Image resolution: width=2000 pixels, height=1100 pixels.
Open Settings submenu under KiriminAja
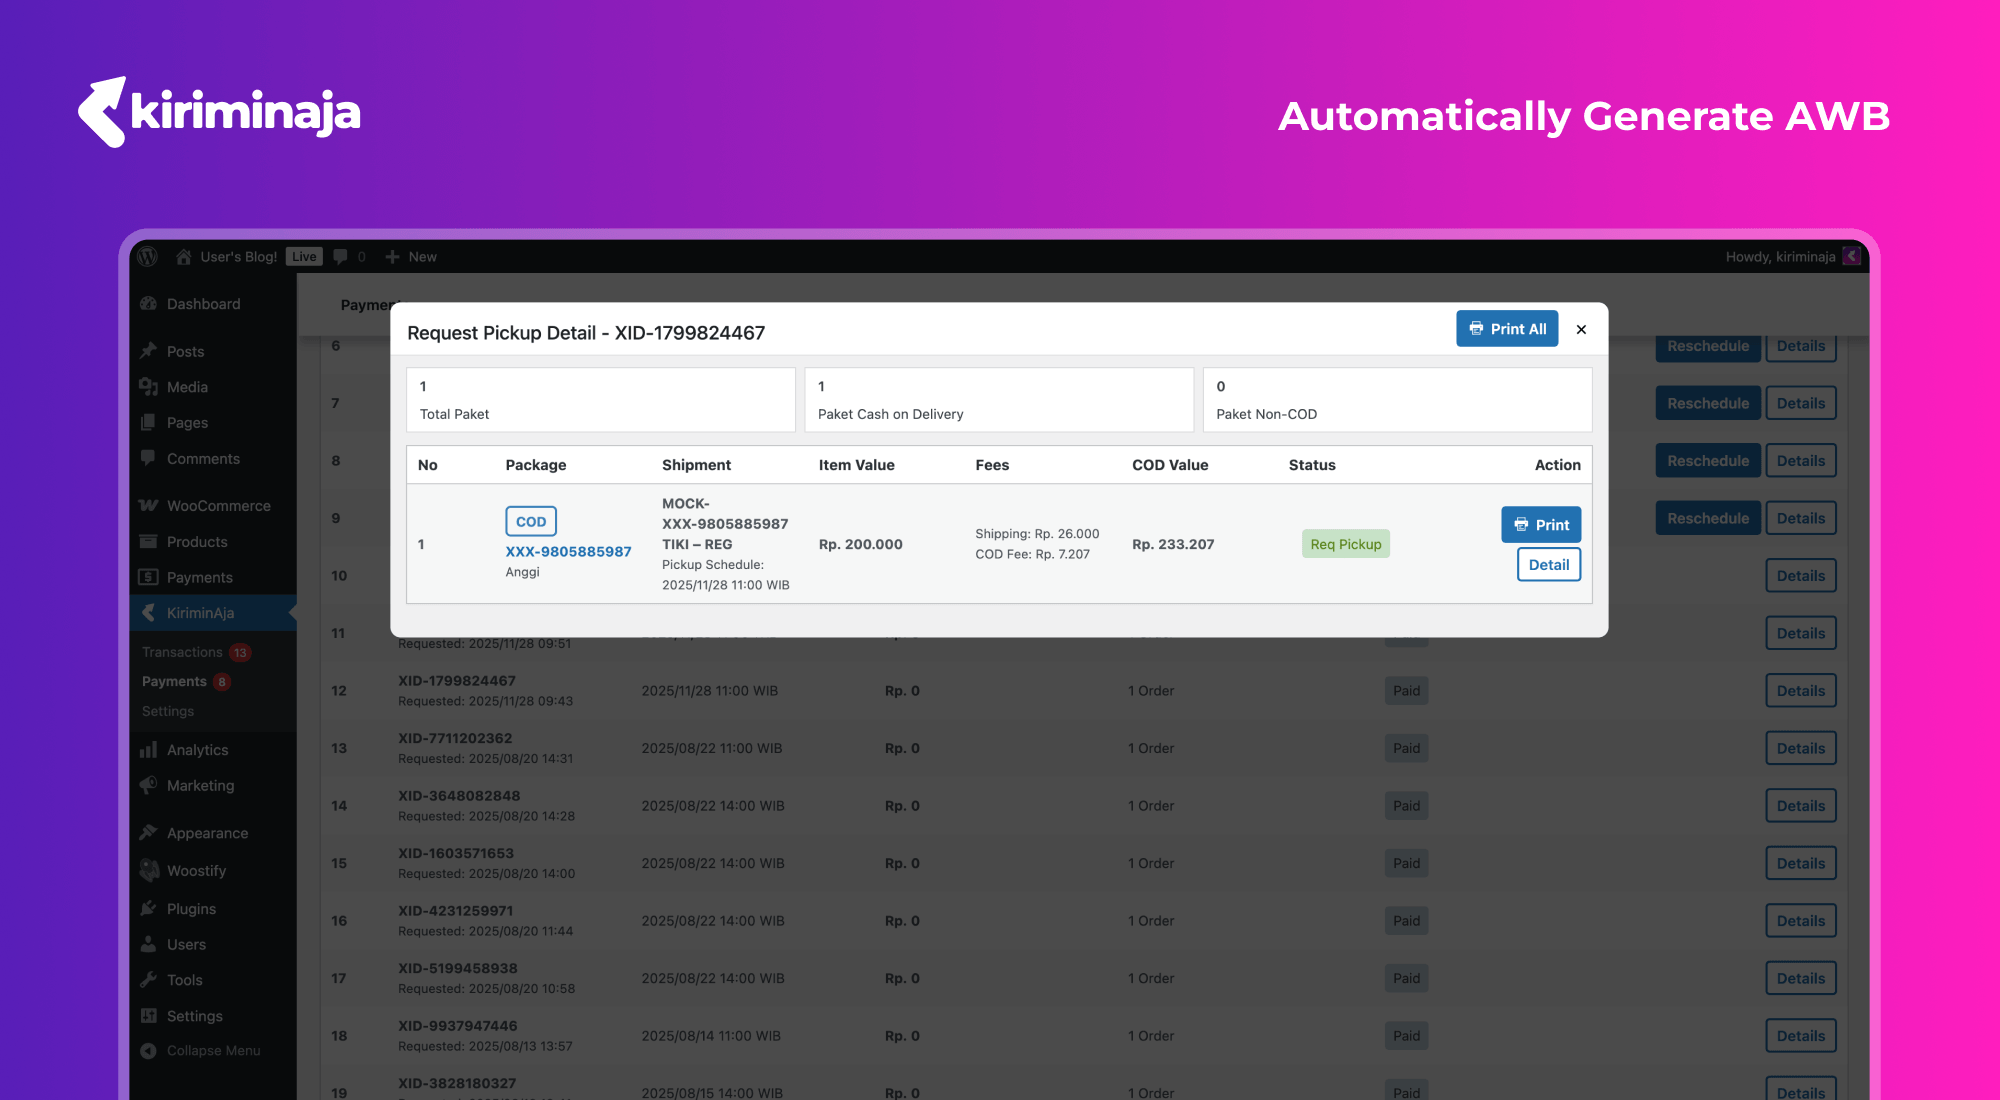pyautogui.click(x=168, y=711)
